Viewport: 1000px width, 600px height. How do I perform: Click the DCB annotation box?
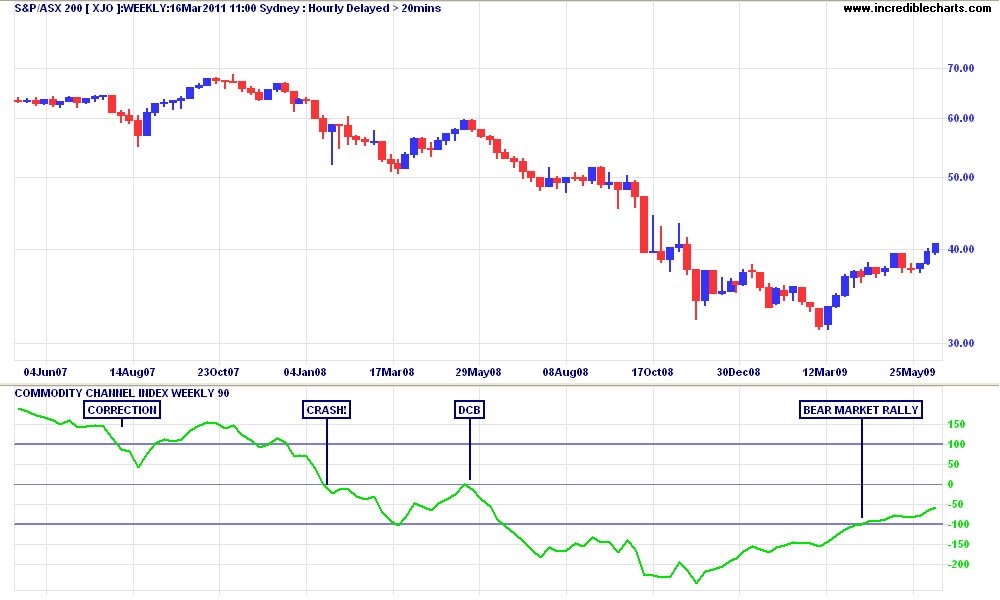pyautogui.click(x=468, y=410)
